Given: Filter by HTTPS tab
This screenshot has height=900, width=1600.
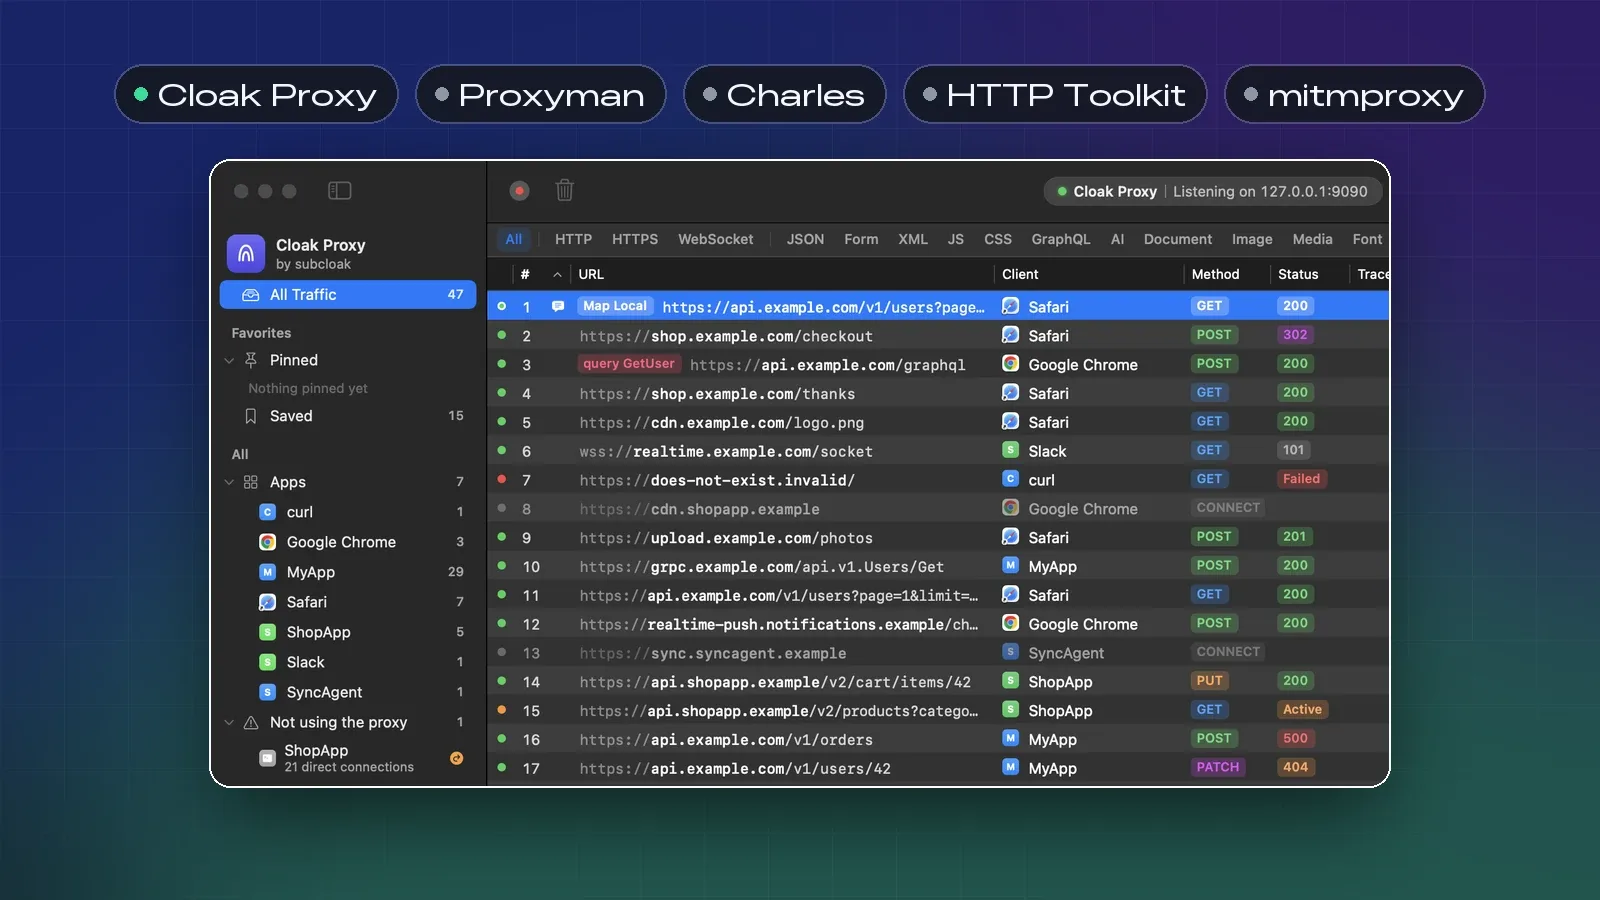Looking at the screenshot, I should tap(635, 239).
